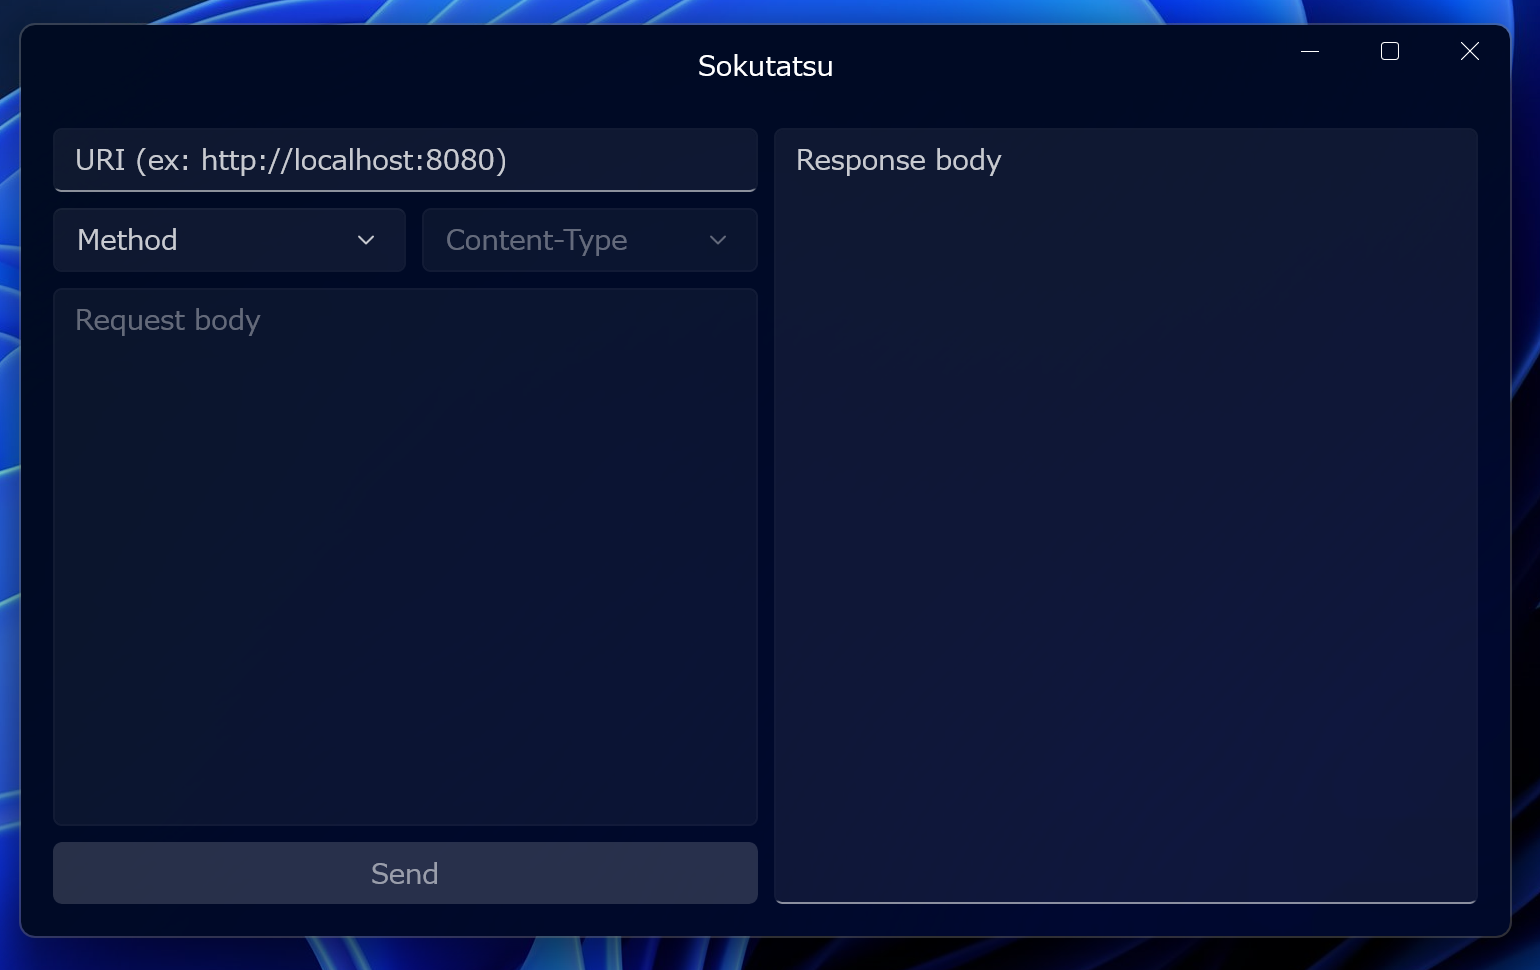Maximize the Sokutatsu window
Image resolution: width=1540 pixels, height=970 pixels.
pos(1390,51)
